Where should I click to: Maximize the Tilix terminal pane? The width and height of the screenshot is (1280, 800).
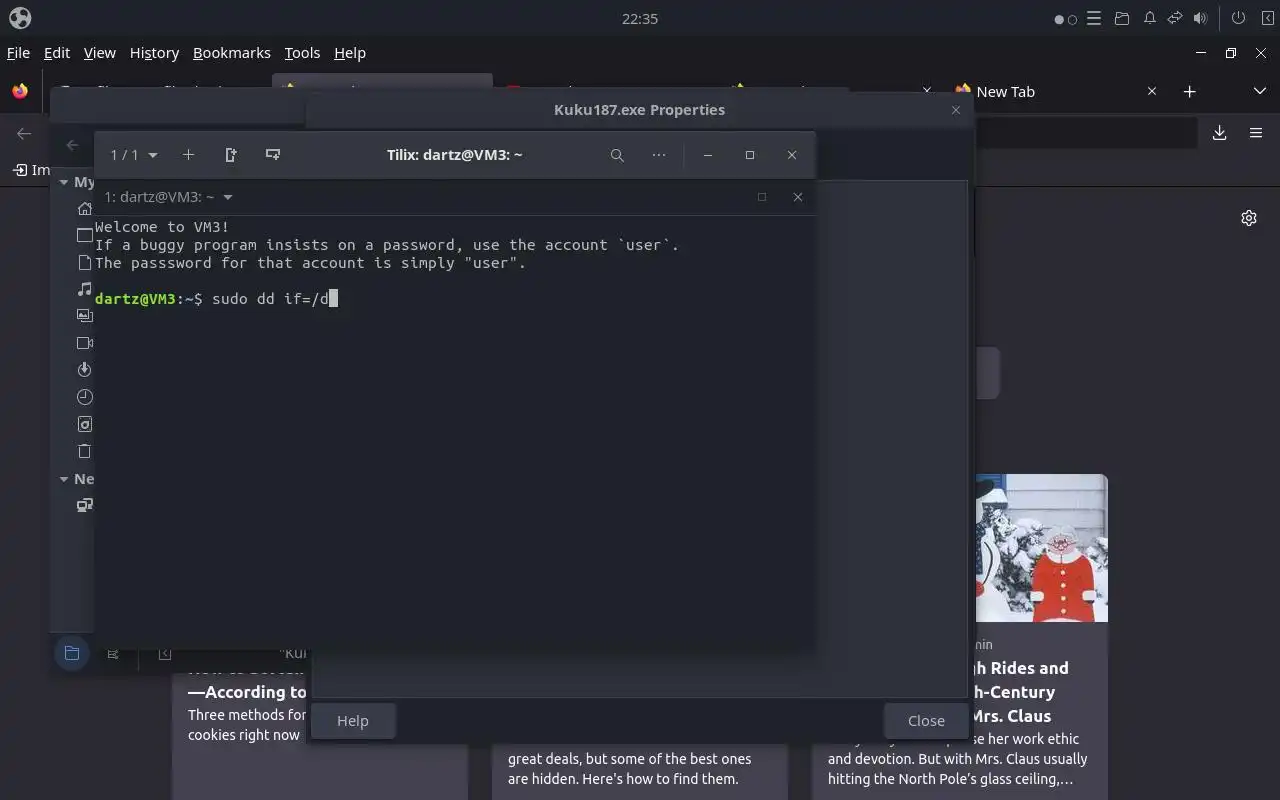762,197
